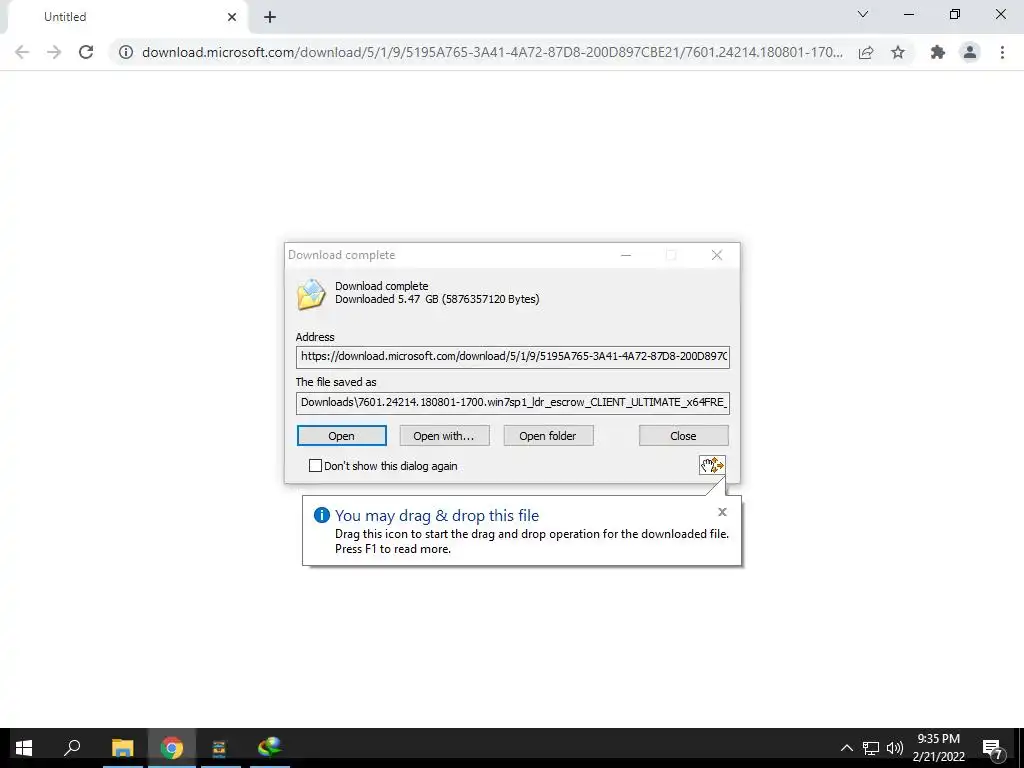This screenshot has width=1024, height=768.
Task: Bookmark this tab with the star icon
Action: click(x=898, y=52)
